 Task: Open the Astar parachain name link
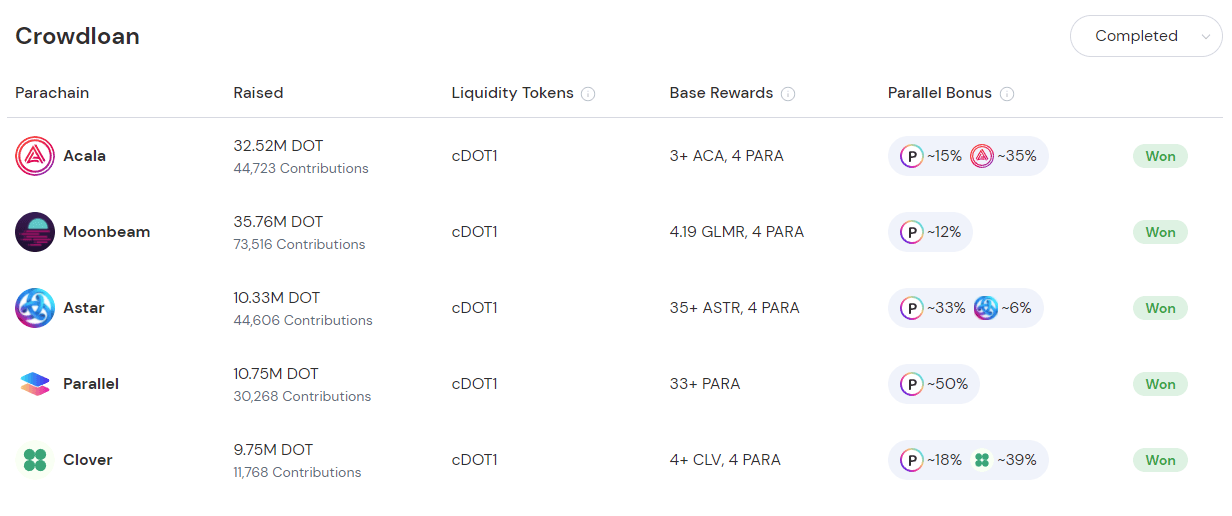[x=84, y=308]
